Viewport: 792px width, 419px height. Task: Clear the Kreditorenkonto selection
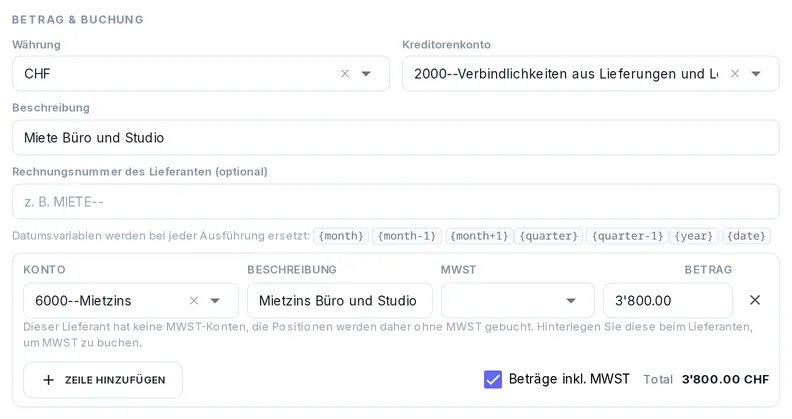735,74
